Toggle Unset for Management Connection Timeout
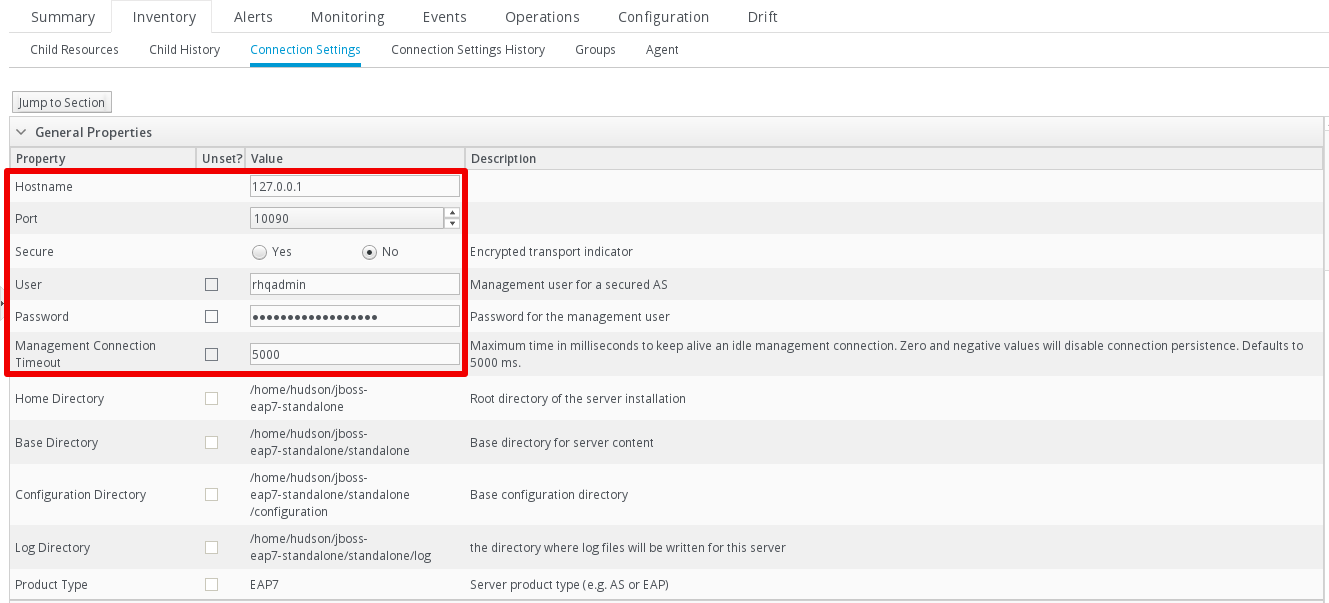This screenshot has width=1329, height=603. (211, 354)
